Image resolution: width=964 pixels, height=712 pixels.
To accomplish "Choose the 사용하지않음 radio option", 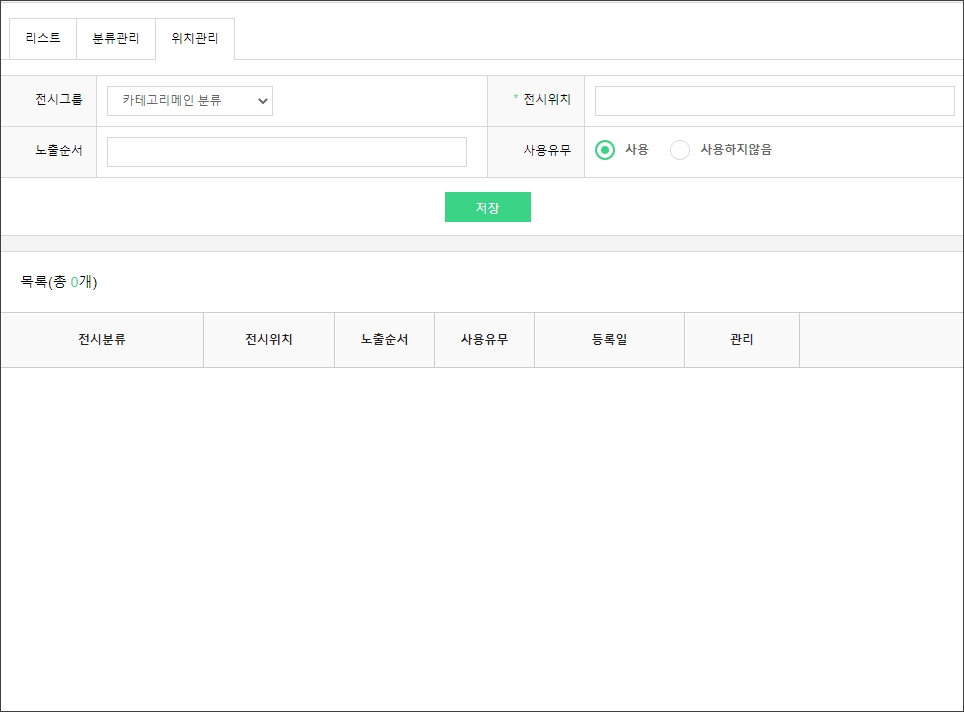I will (680, 150).
